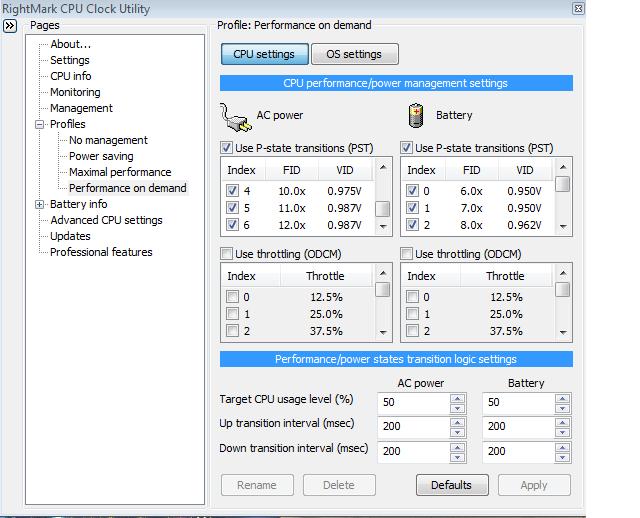The image size is (640, 518).
Task: Increase AC power Up transition interval
Action: (458, 422)
